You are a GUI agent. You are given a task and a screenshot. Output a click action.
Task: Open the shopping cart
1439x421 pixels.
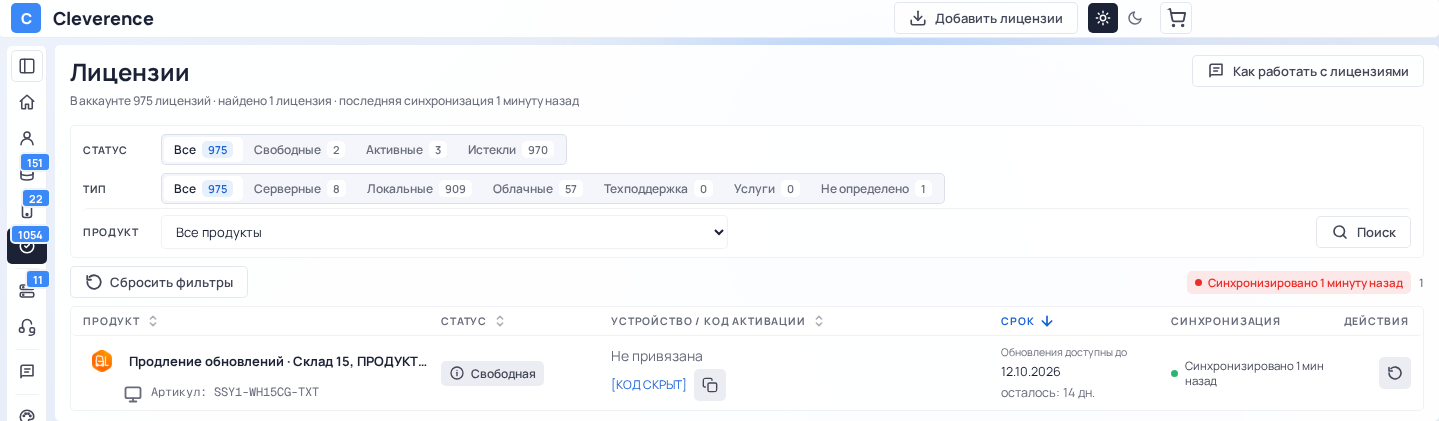click(1176, 18)
